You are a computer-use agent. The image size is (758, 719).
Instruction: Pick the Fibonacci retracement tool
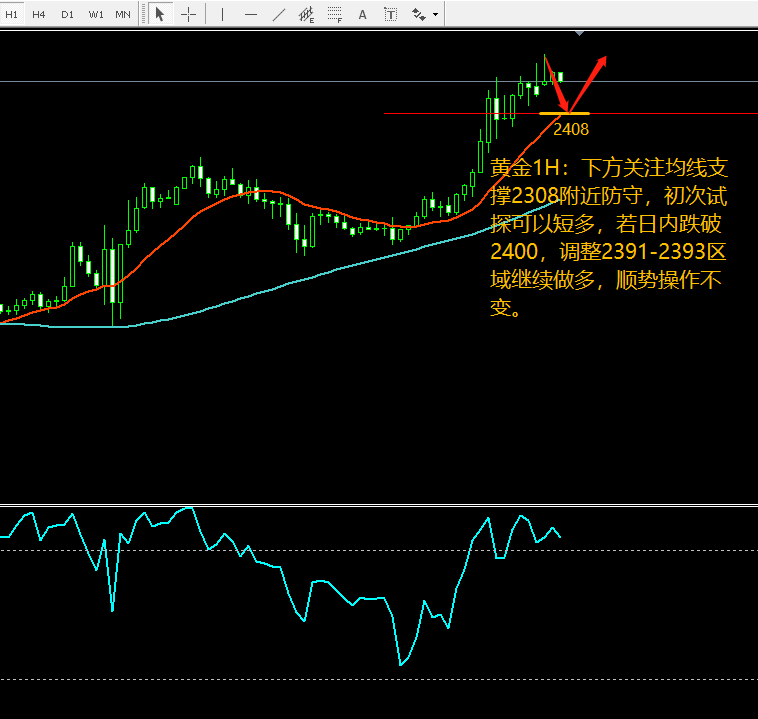coord(335,15)
